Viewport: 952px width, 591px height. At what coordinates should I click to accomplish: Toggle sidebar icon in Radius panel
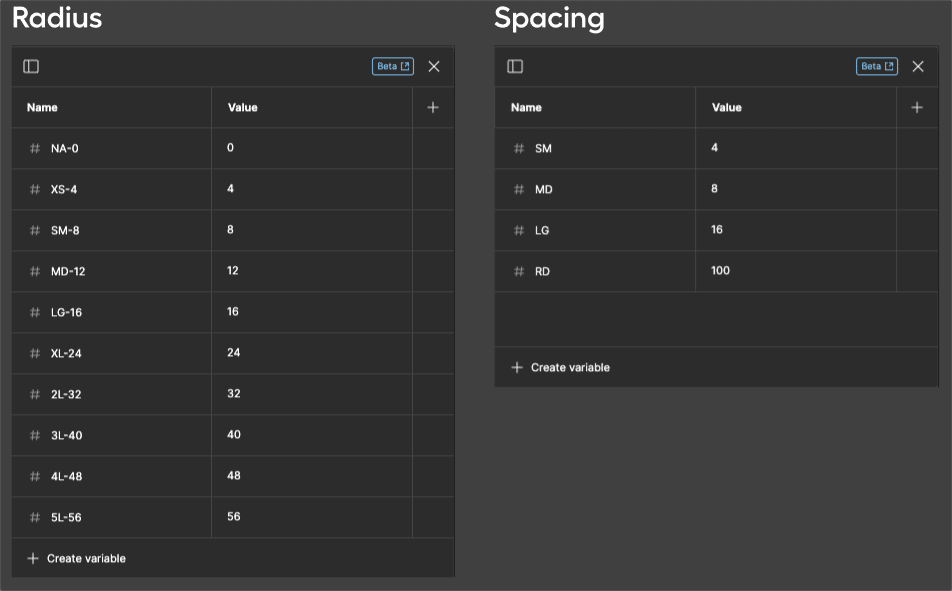(x=31, y=66)
